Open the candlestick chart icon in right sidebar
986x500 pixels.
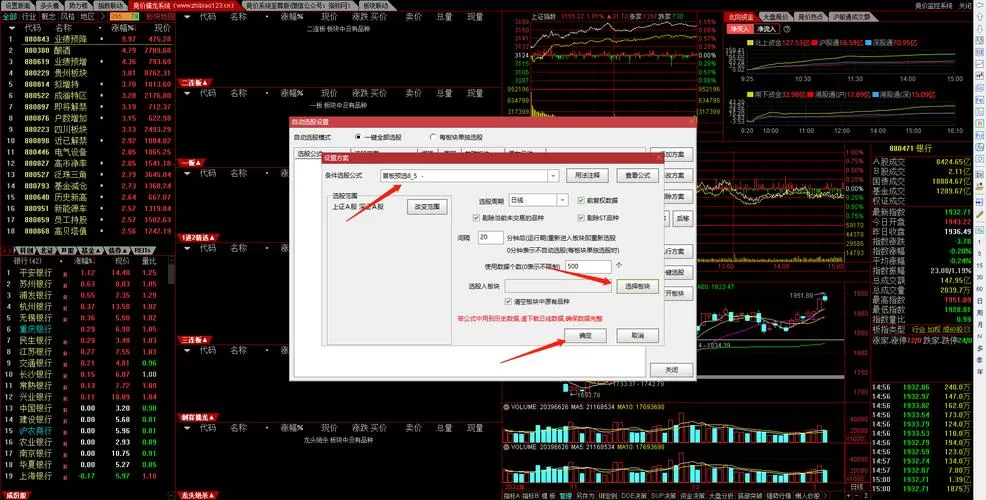pos(980,77)
